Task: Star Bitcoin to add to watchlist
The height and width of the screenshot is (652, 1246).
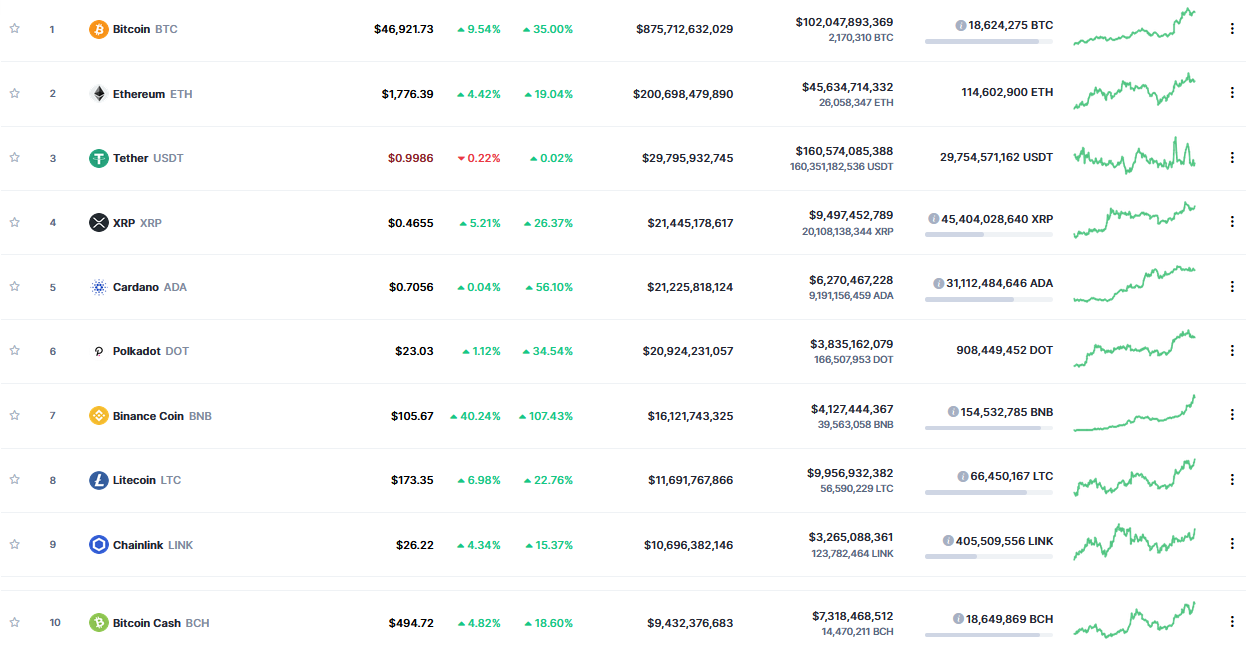Action: (15, 29)
